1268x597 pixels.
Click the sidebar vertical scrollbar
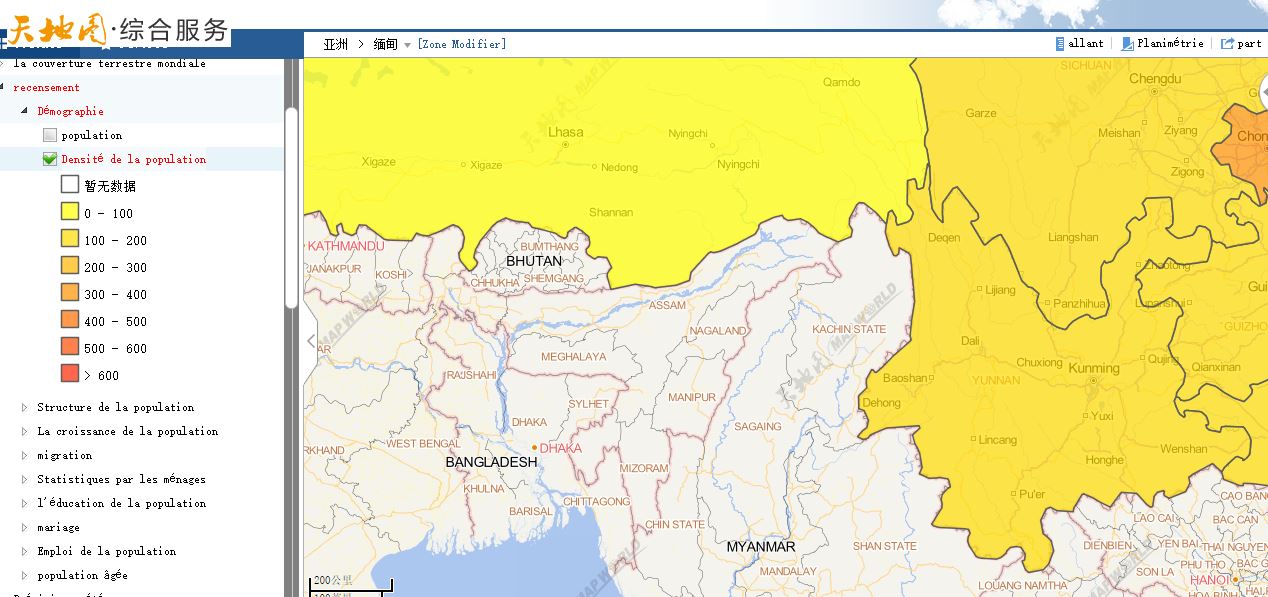click(291, 200)
